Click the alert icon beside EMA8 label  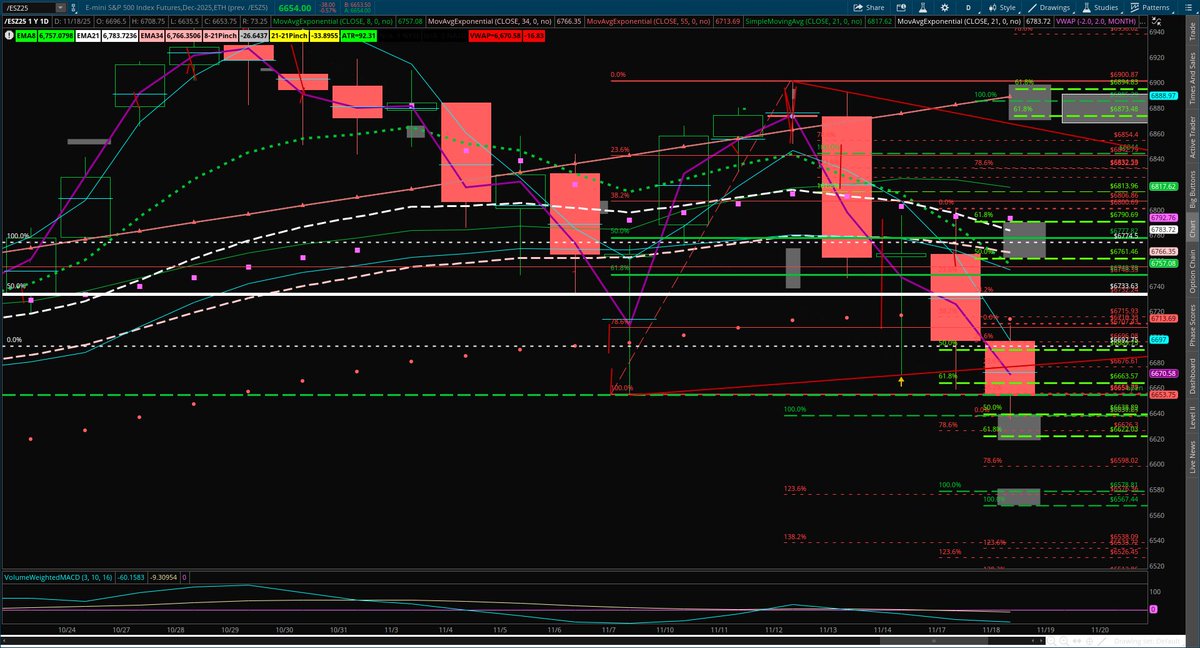9,35
